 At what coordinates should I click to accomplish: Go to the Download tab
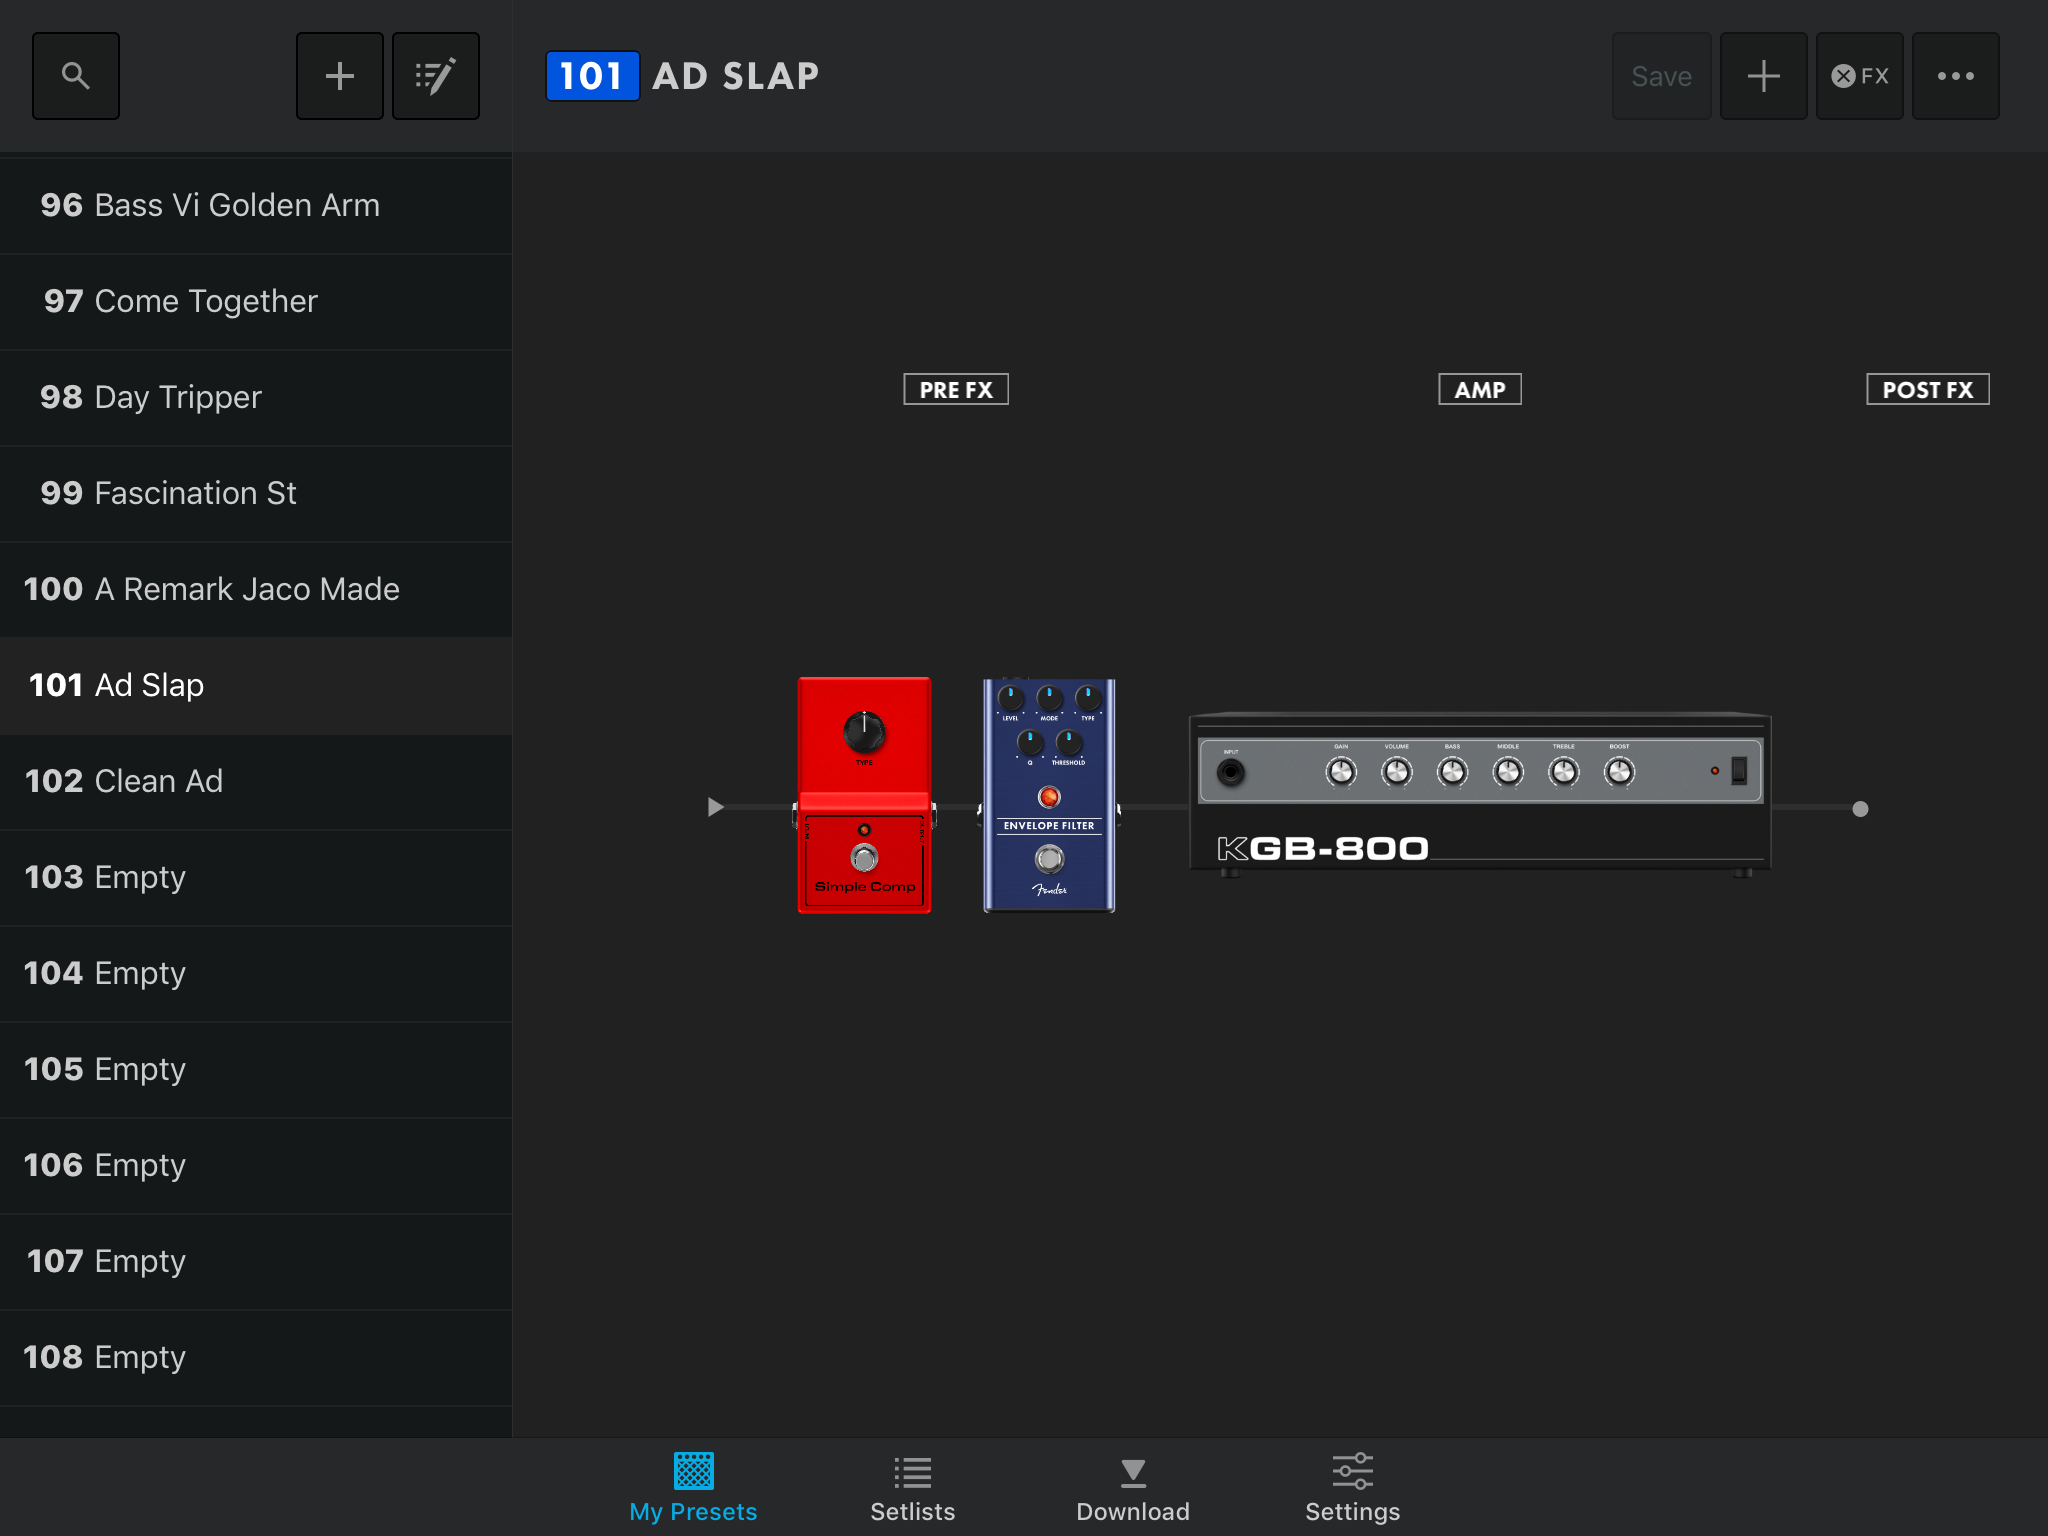tap(1133, 1488)
